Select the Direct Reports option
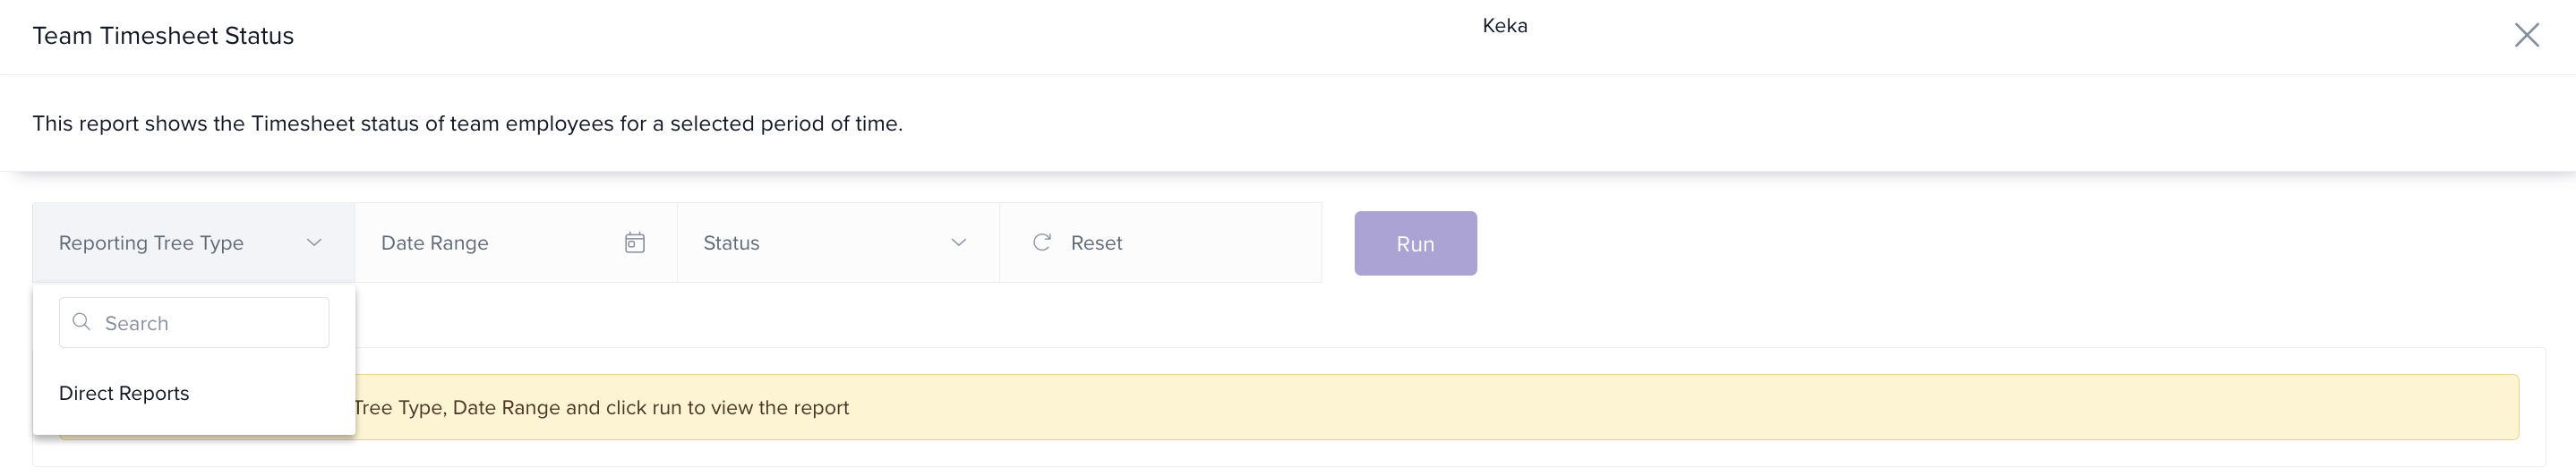The image size is (2576, 476). (x=124, y=393)
